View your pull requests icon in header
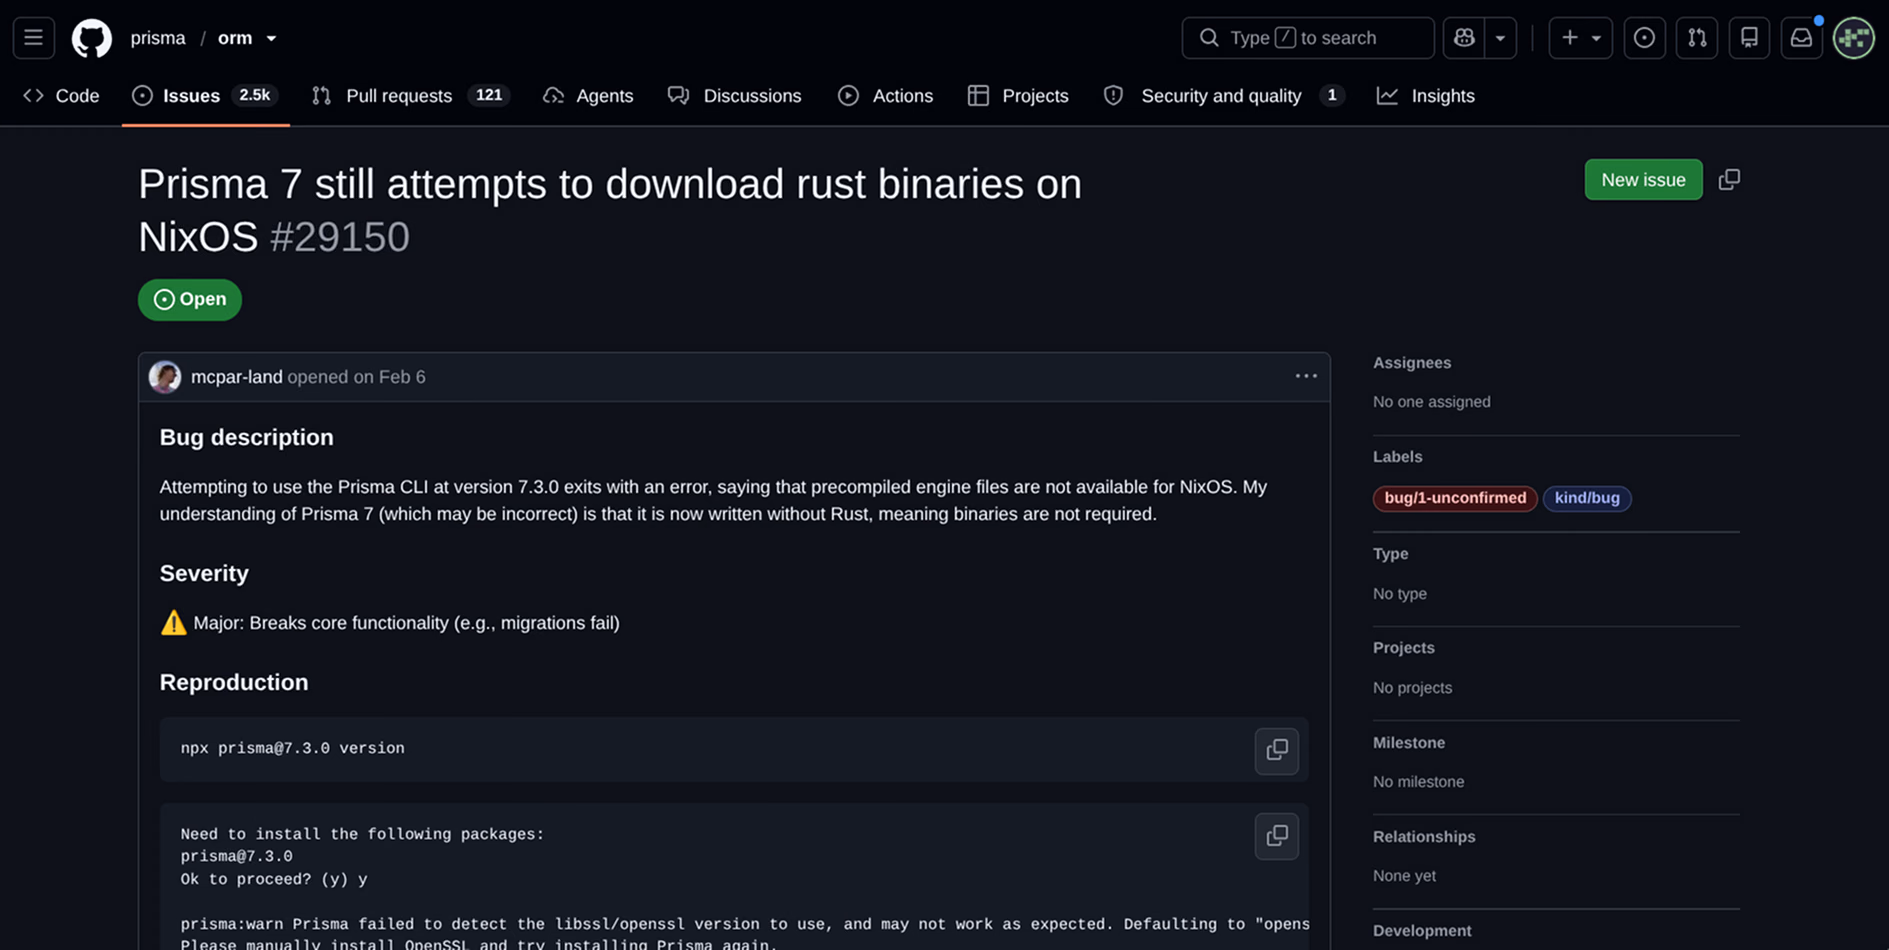This screenshot has width=1889, height=950. 1697,38
